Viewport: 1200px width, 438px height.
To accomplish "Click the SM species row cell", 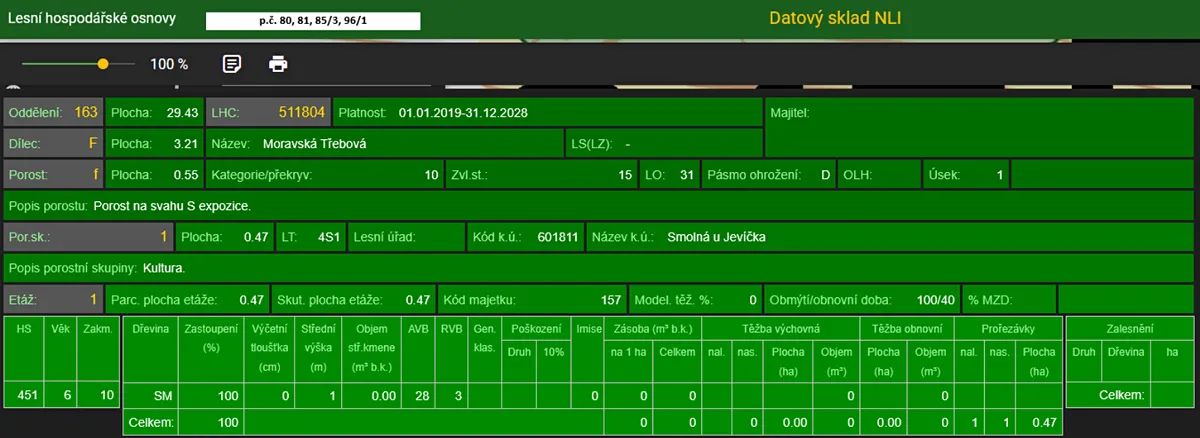I will (152, 396).
